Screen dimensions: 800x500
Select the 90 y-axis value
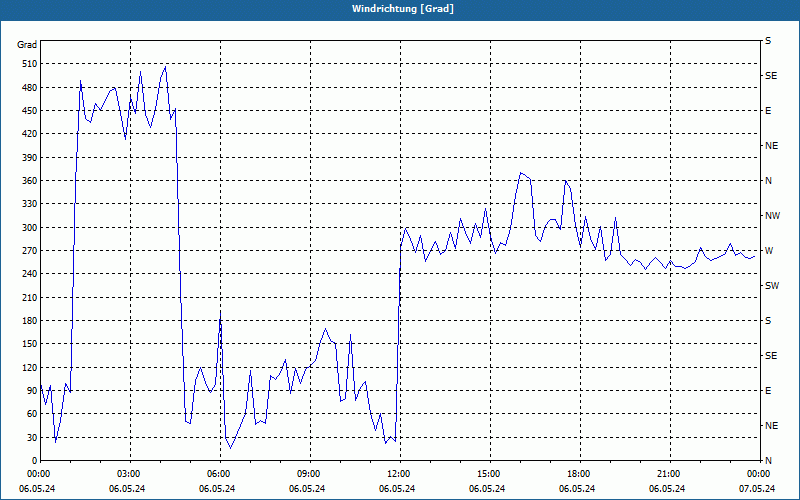33,390
